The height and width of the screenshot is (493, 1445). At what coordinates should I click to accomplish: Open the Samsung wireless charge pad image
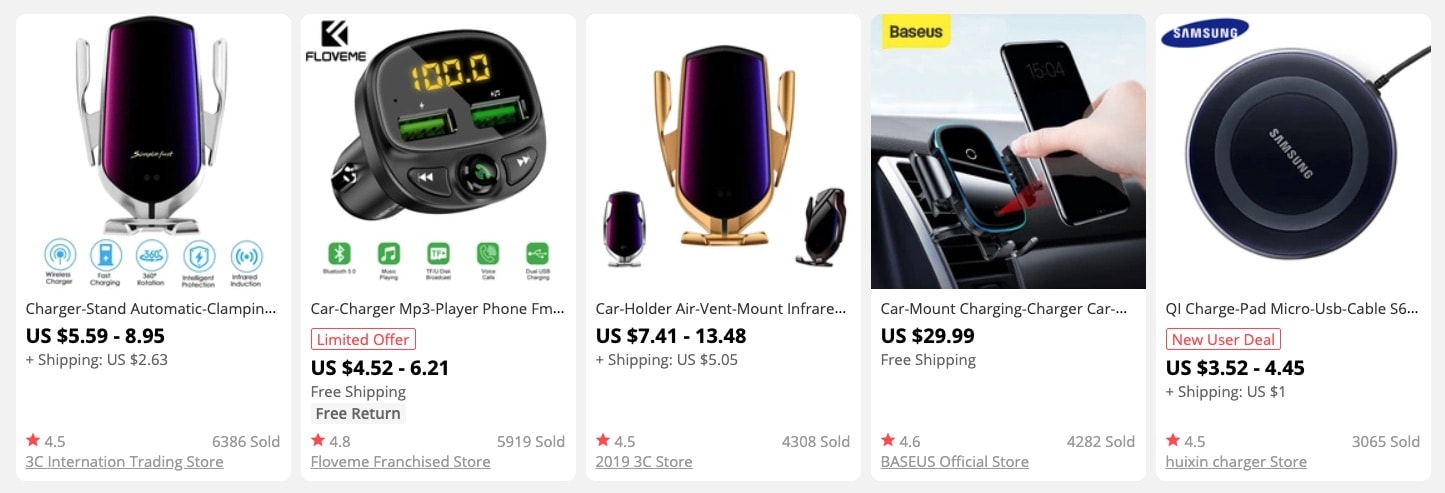[x=1293, y=152]
